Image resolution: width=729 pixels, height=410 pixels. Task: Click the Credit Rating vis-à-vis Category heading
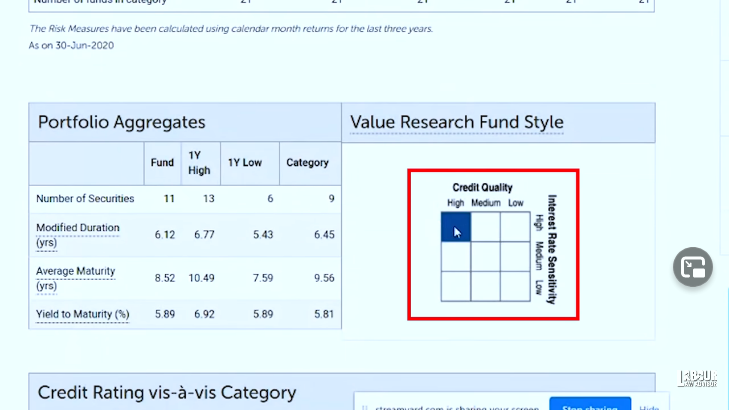click(167, 393)
